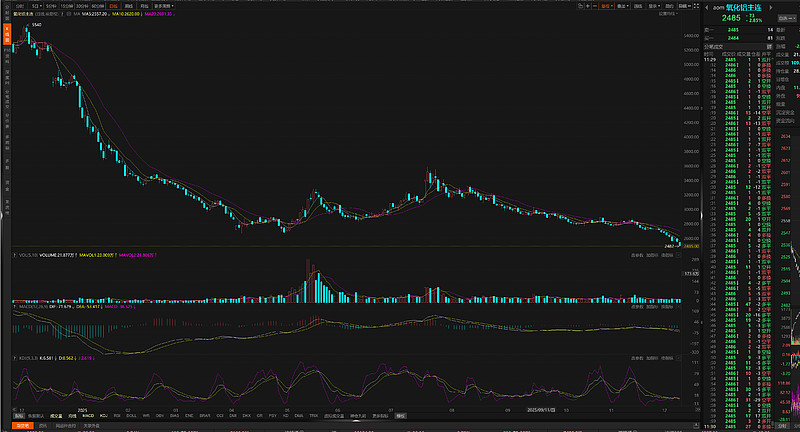Click the 更多指标 more indicators button
800x432 pixels.
380,416
